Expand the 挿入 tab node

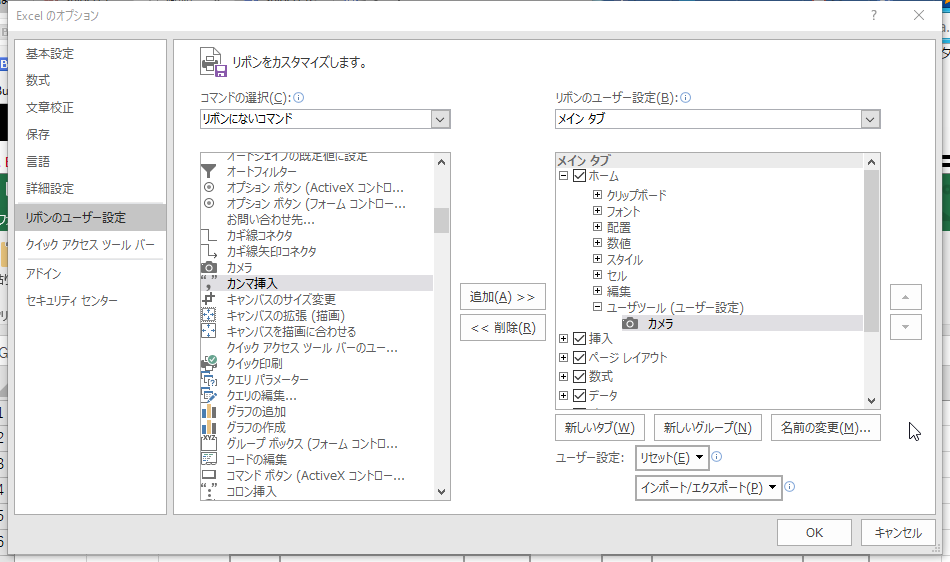coord(563,339)
